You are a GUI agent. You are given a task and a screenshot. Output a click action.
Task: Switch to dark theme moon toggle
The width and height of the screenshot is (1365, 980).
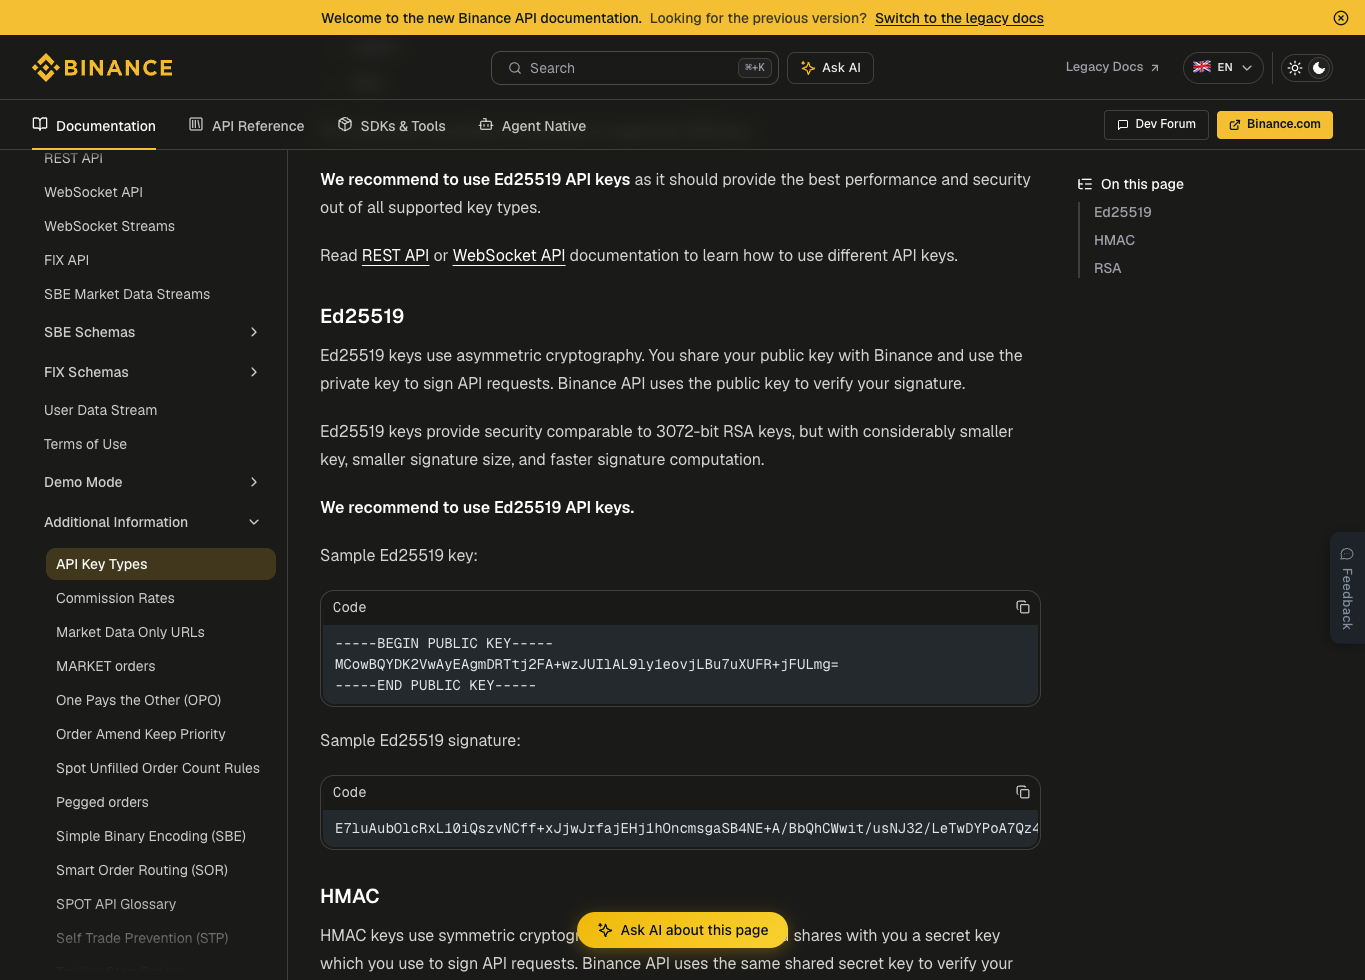point(1319,68)
